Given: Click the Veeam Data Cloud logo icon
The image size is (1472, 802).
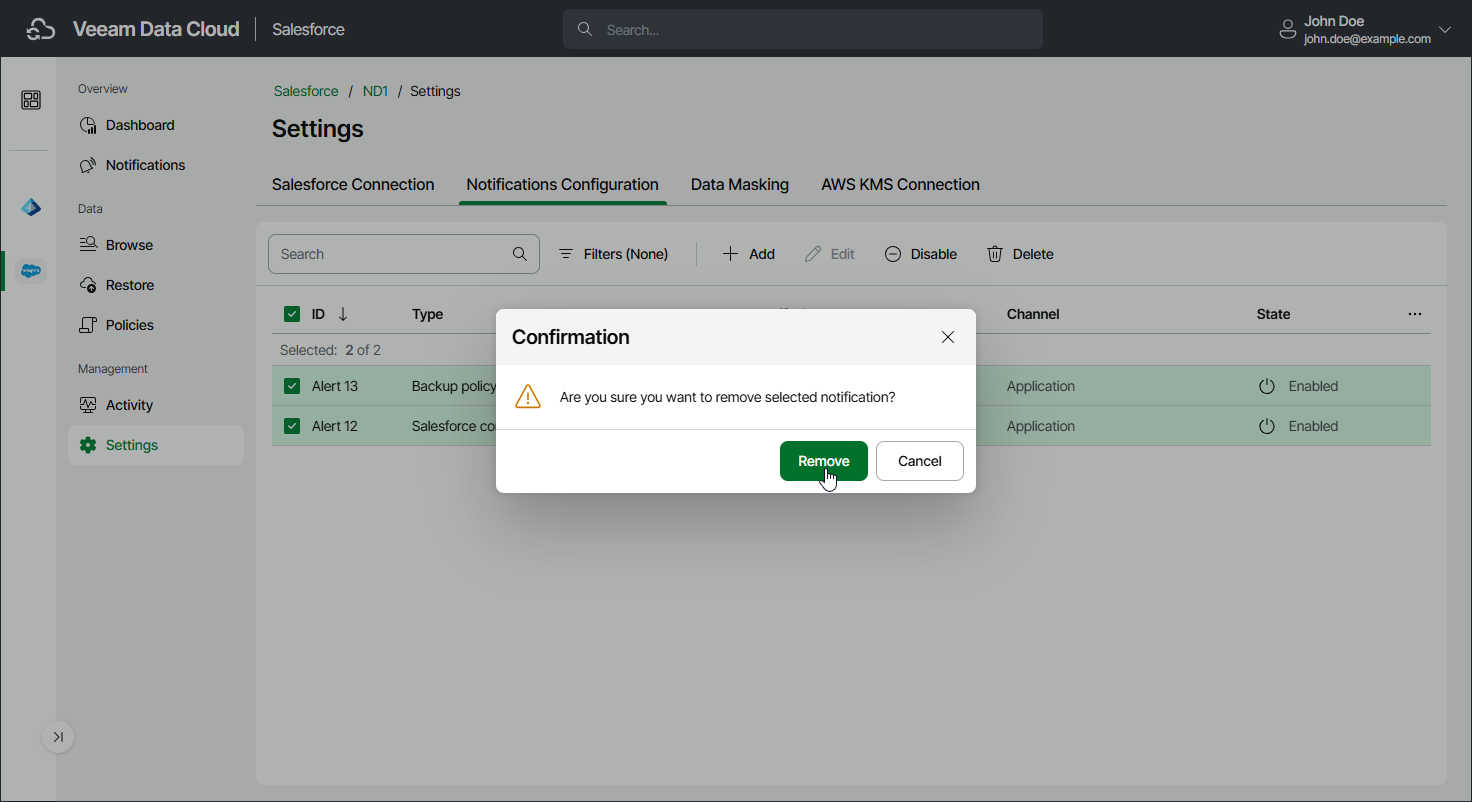Looking at the screenshot, I should (40, 30).
